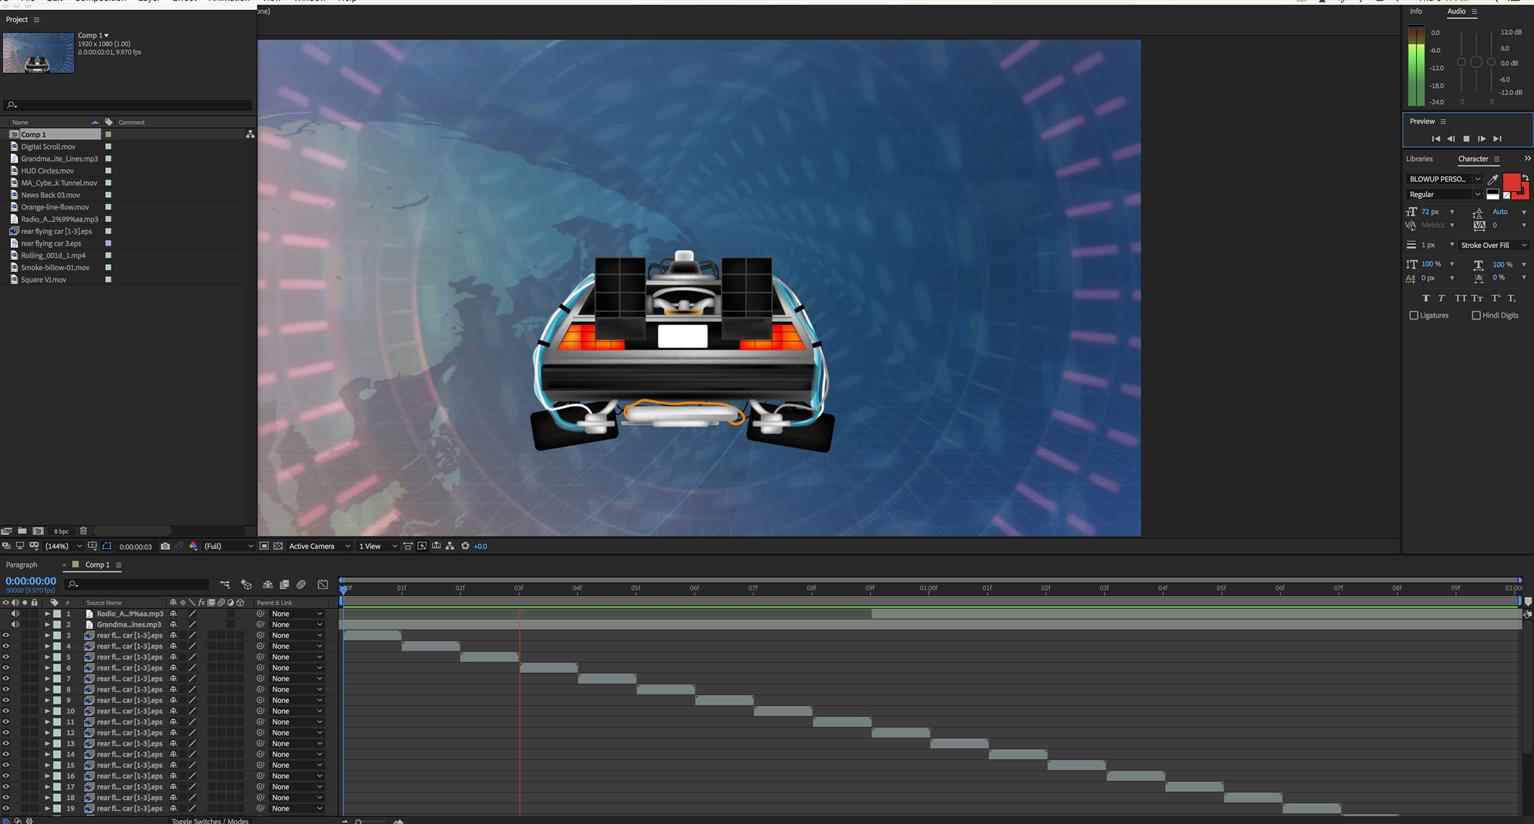The width and height of the screenshot is (1534, 824).
Task: Switch to the Libraries panel tab
Action: (1419, 159)
